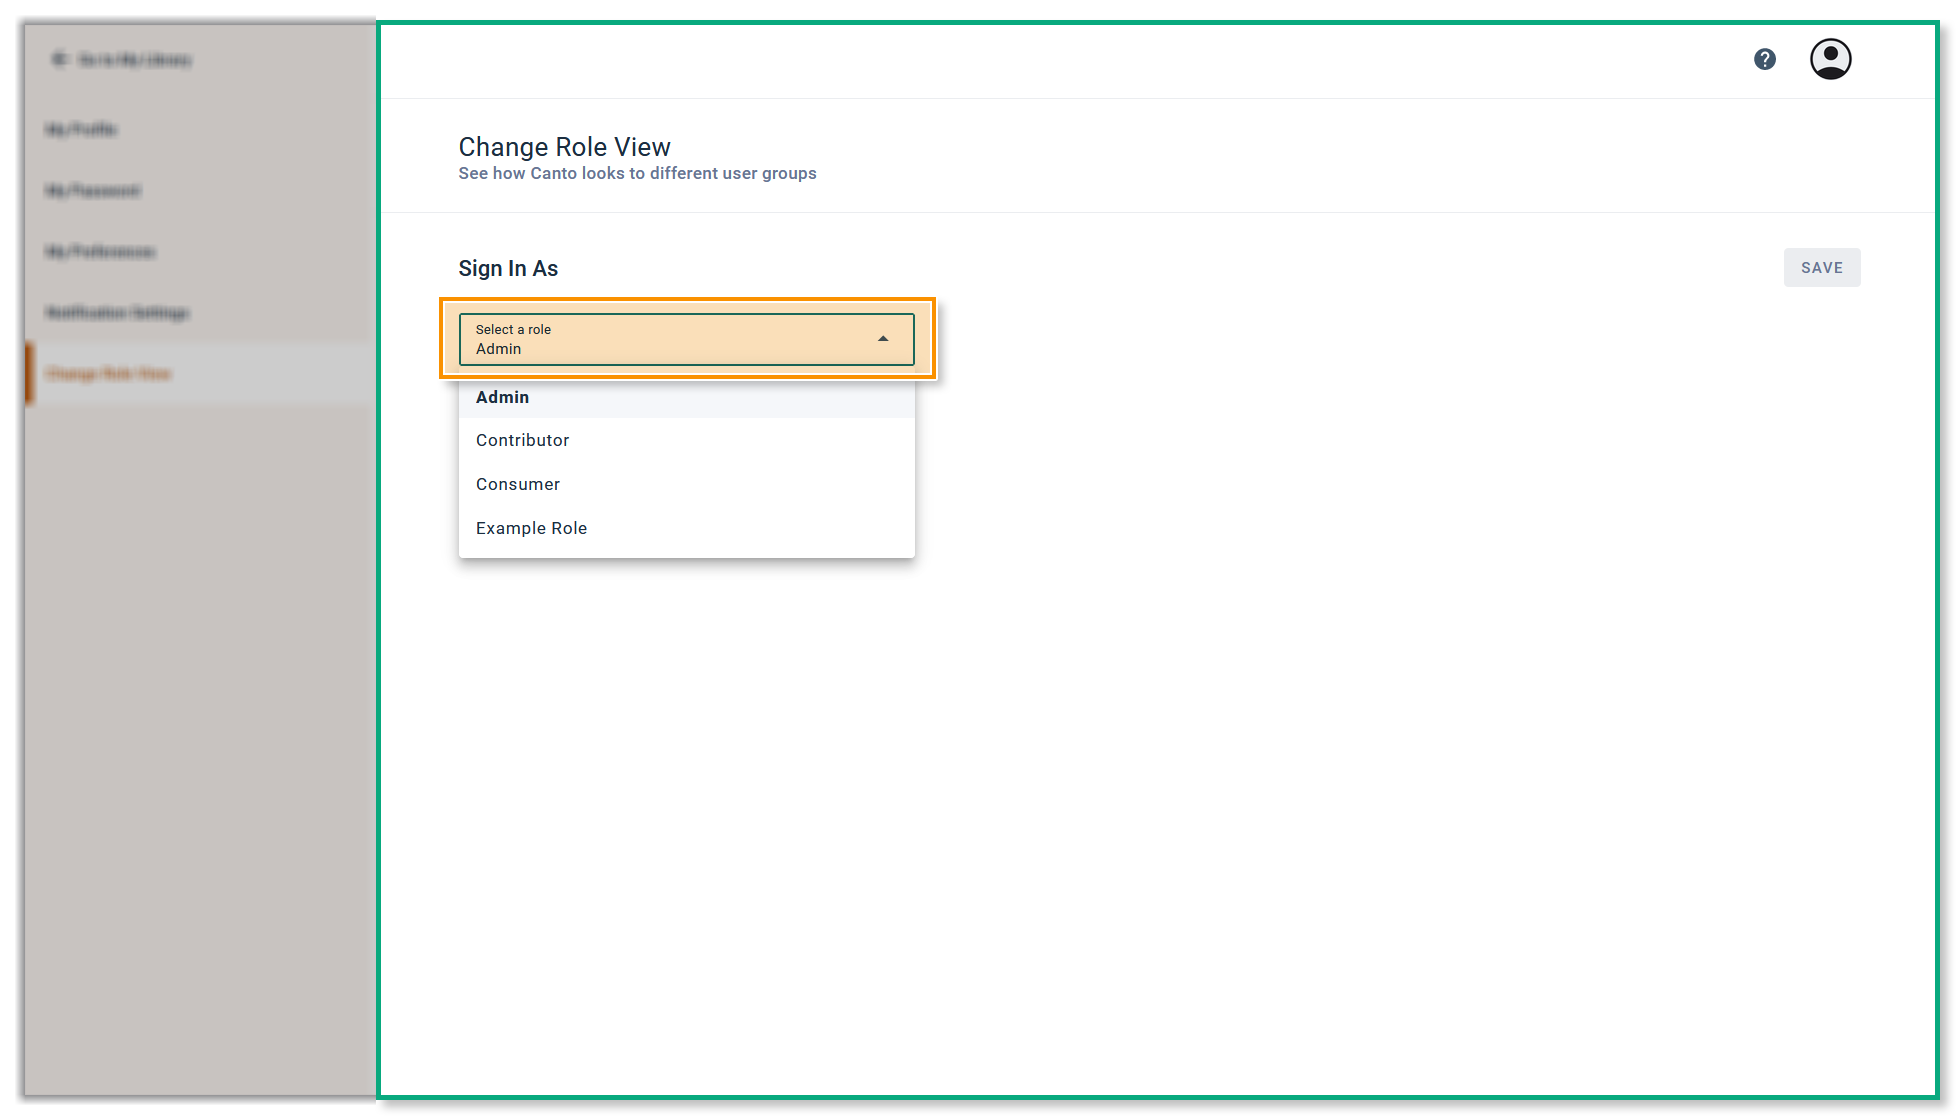
Task: Open the help question mark icon
Action: click(1765, 59)
